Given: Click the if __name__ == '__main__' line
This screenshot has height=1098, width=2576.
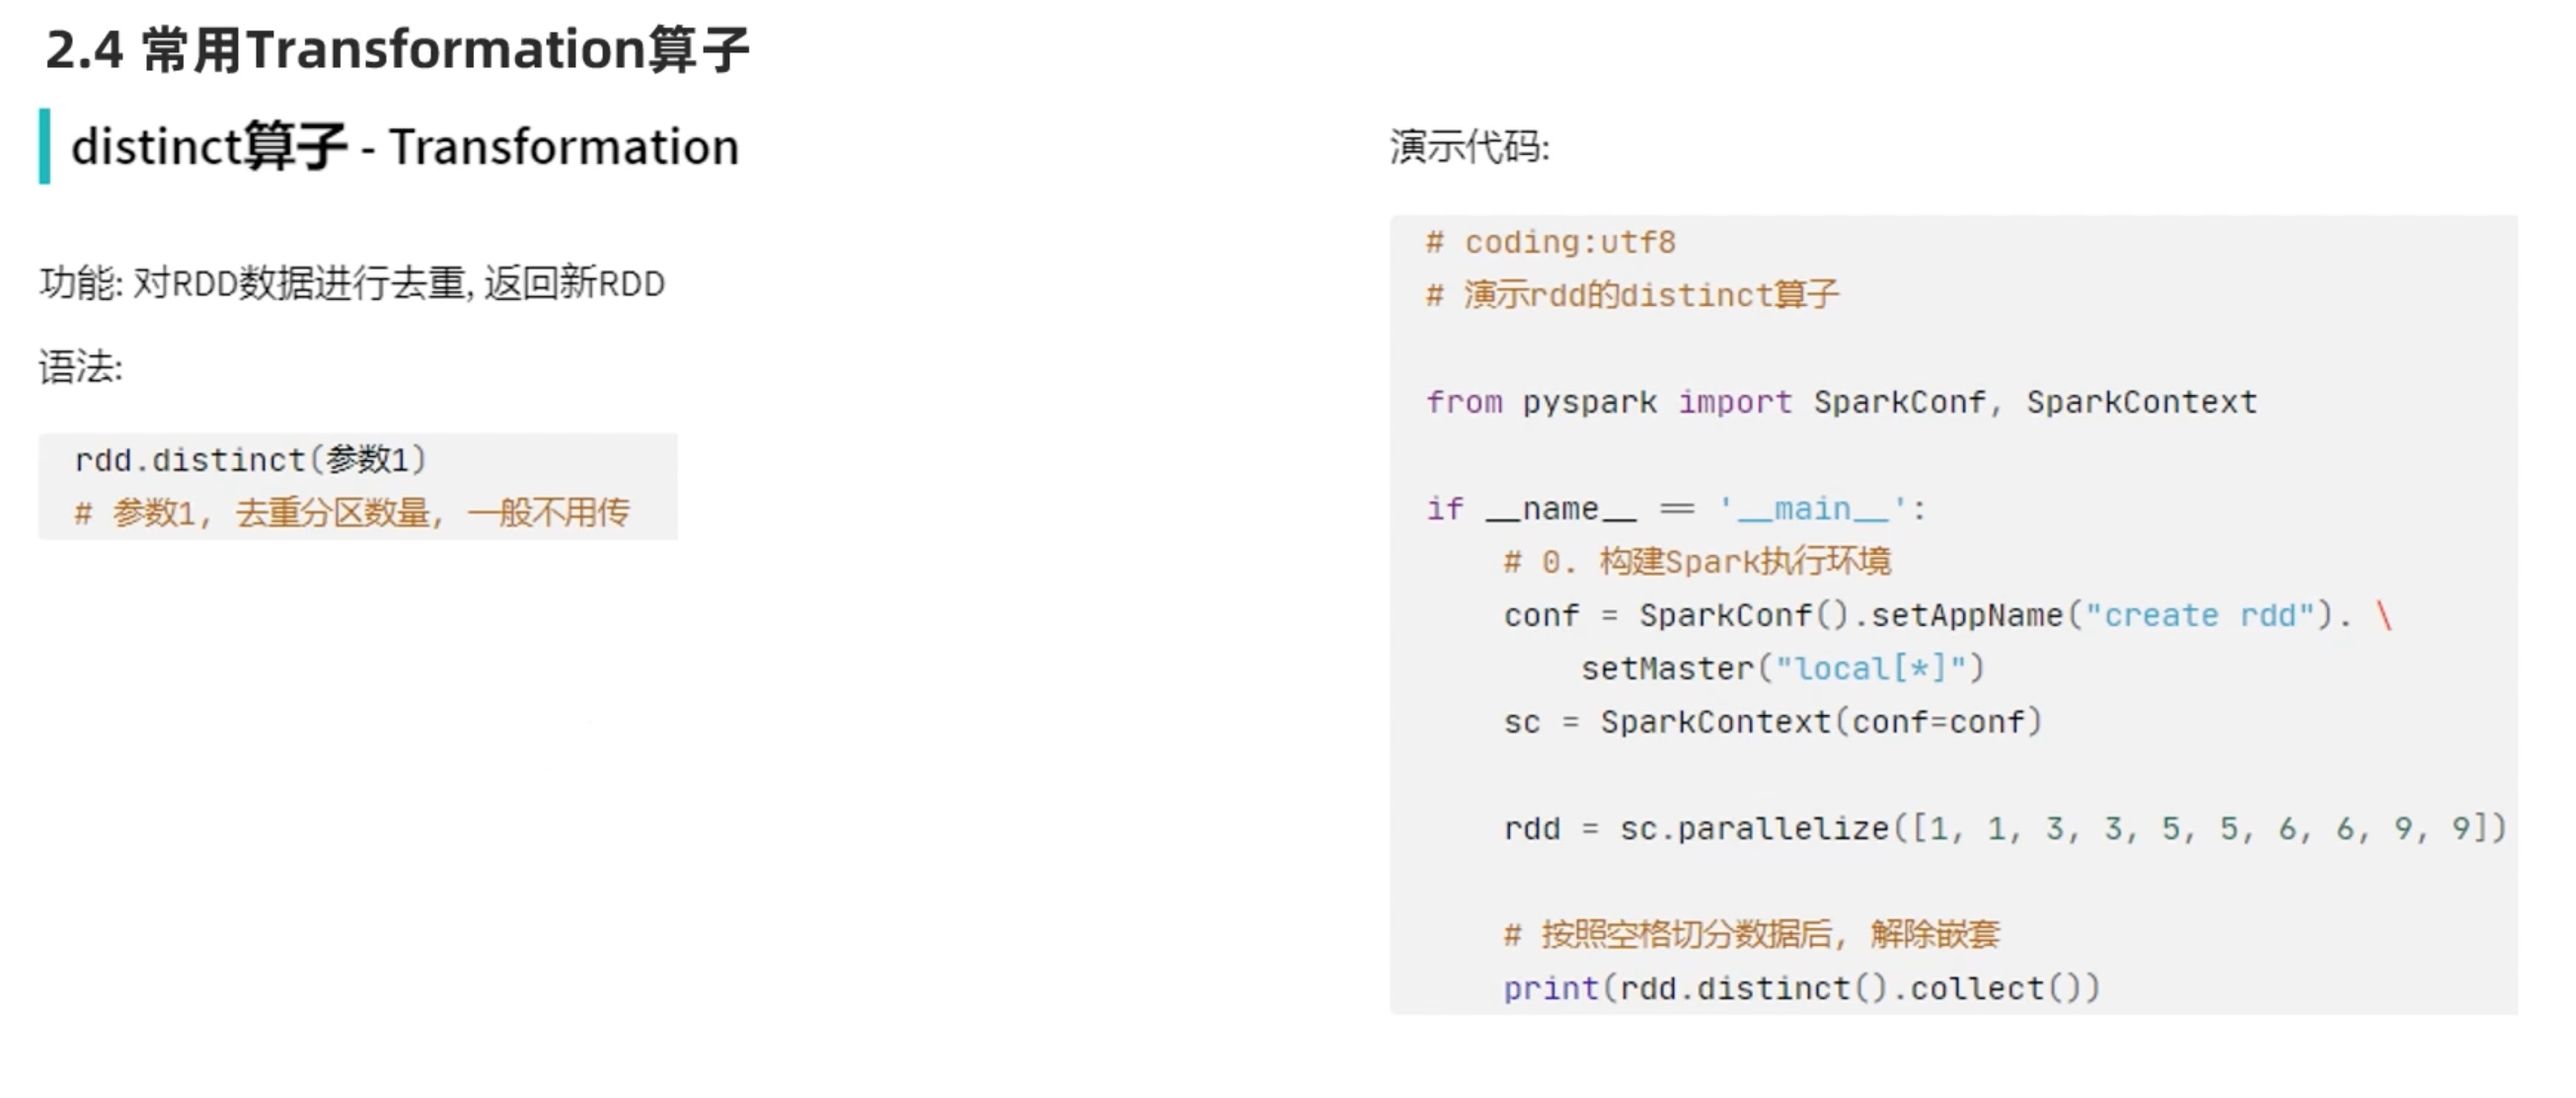Looking at the screenshot, I should coord(1675,509).
